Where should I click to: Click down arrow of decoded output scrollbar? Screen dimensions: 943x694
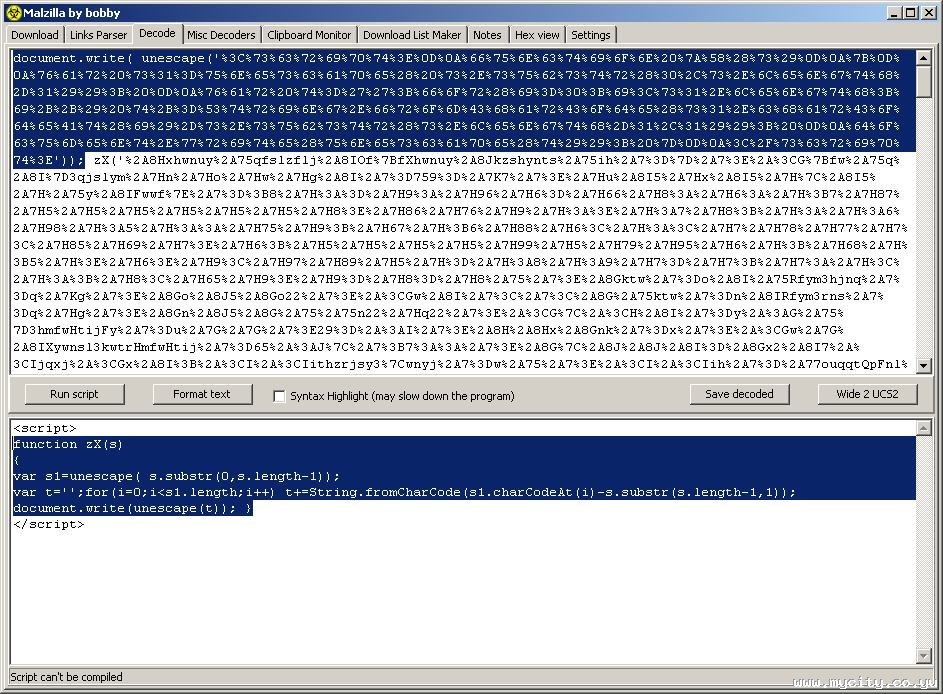click(924, 655)
